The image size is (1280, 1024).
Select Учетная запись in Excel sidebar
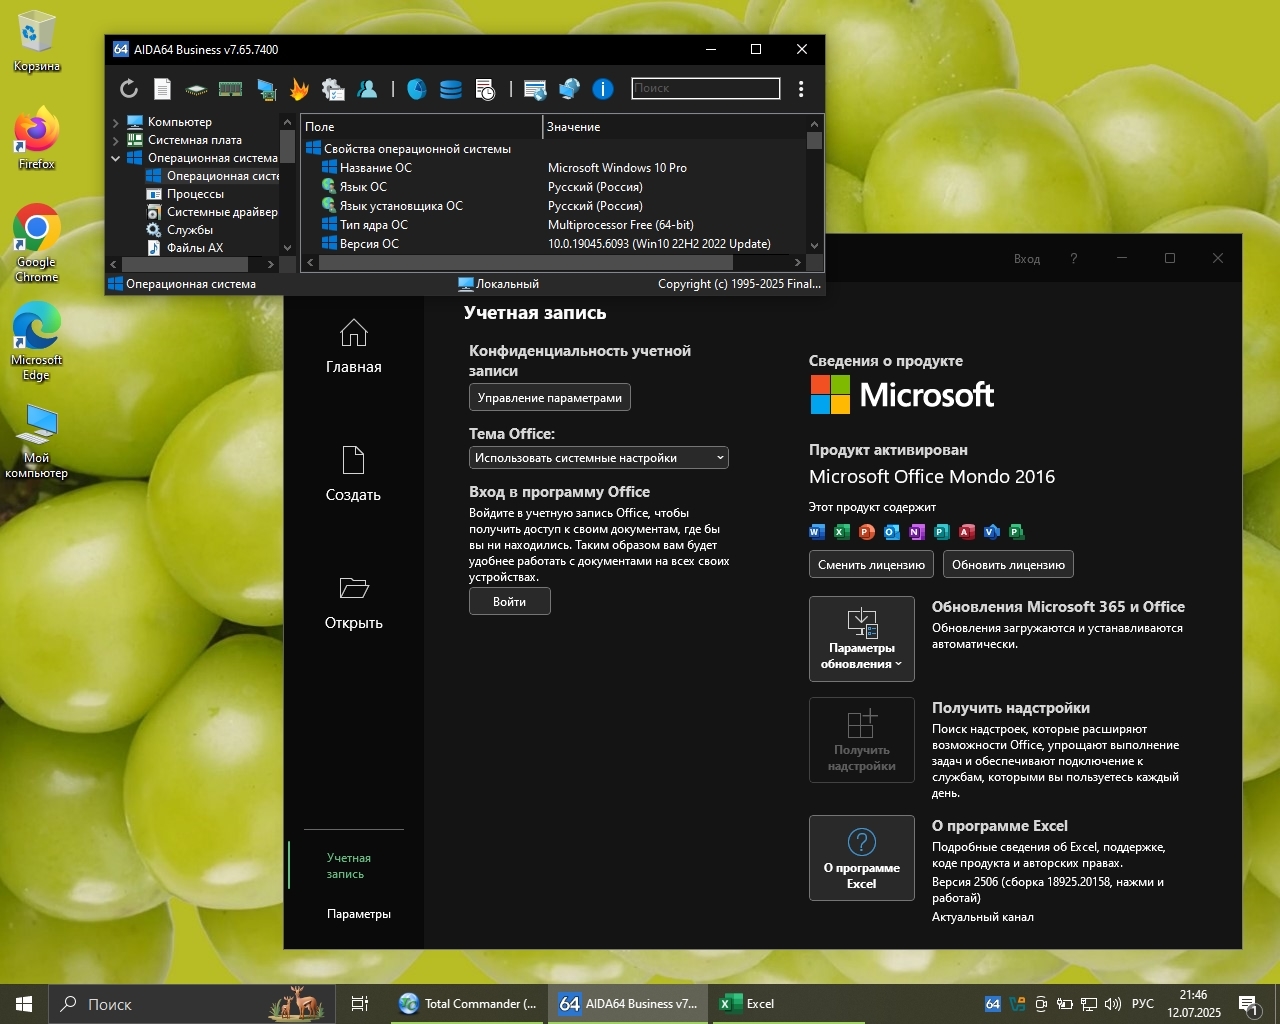[x=348, y=866]
